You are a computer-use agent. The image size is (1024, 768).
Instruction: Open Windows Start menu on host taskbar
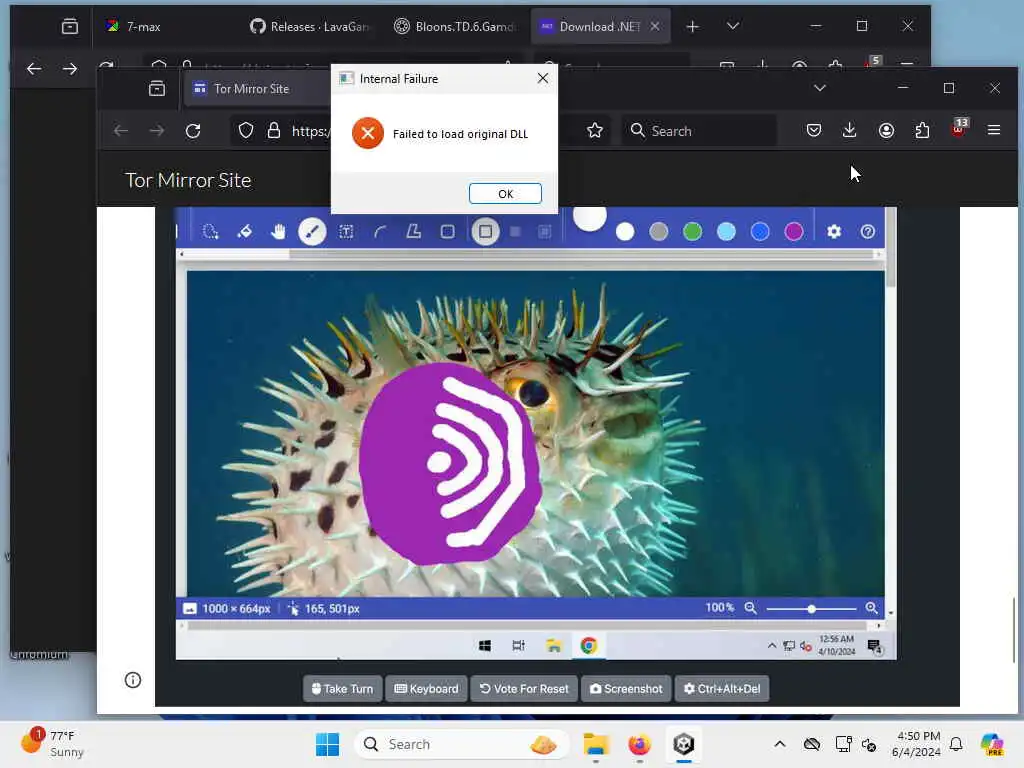327,744
